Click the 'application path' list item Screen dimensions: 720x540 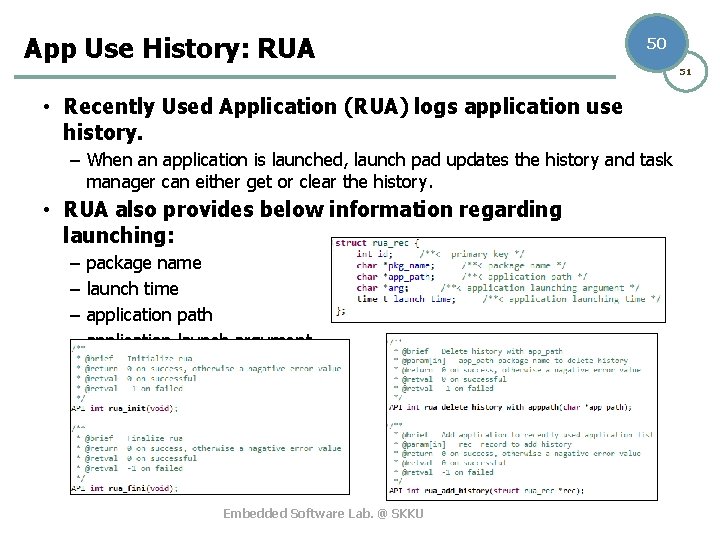[x=149, y=315]
